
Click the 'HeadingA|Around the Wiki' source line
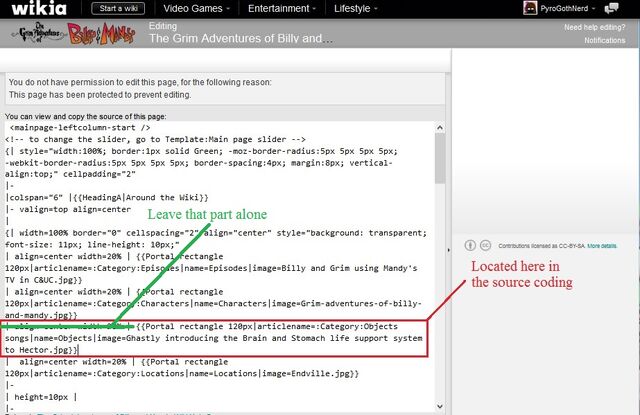pyautogui.click(x=107, y=198)
